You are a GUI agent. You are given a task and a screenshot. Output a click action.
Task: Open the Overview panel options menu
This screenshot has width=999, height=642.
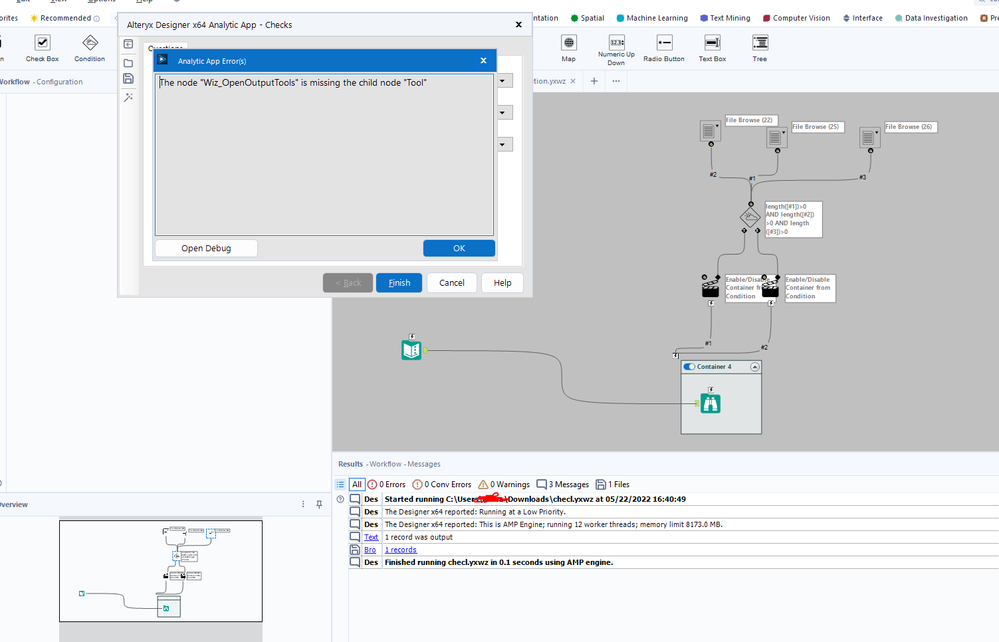(x=304, y=505)
